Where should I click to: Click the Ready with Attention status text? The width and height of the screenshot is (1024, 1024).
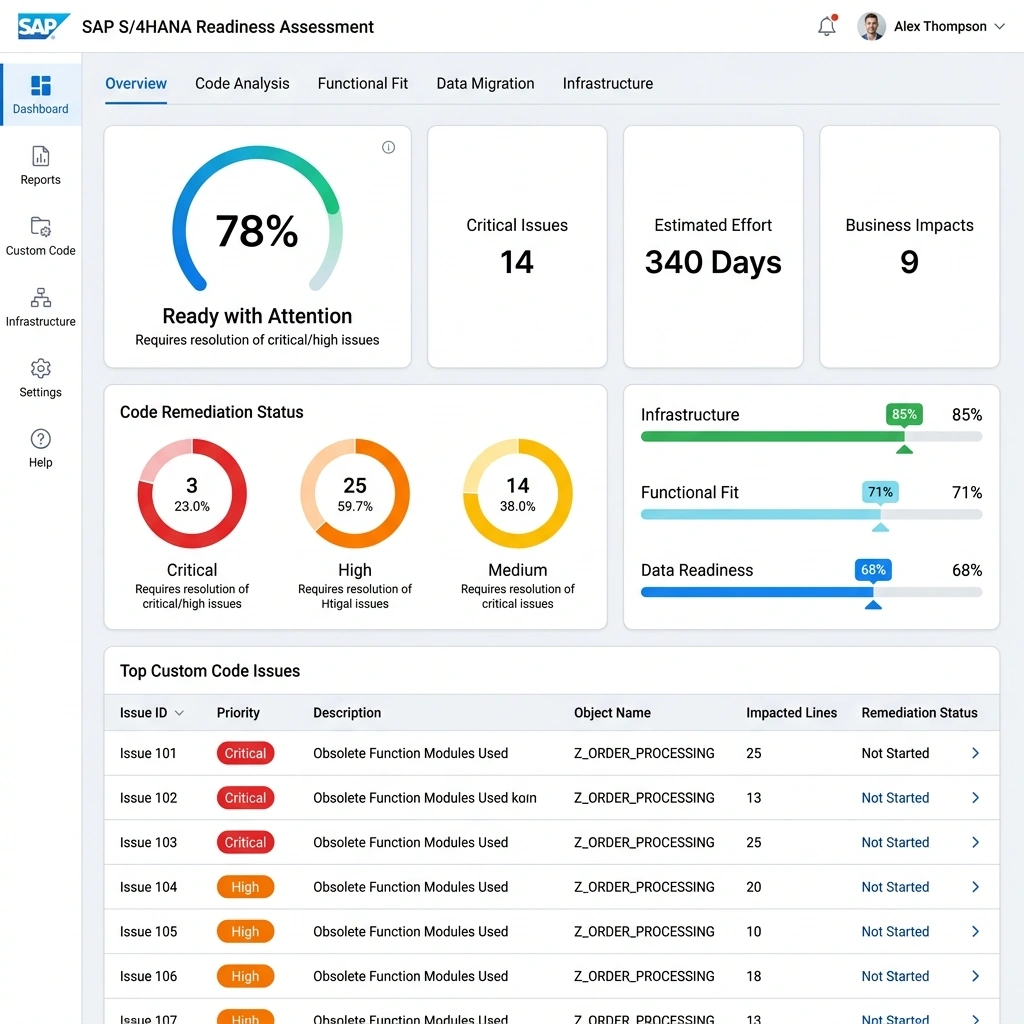click(x=257, y=316)
